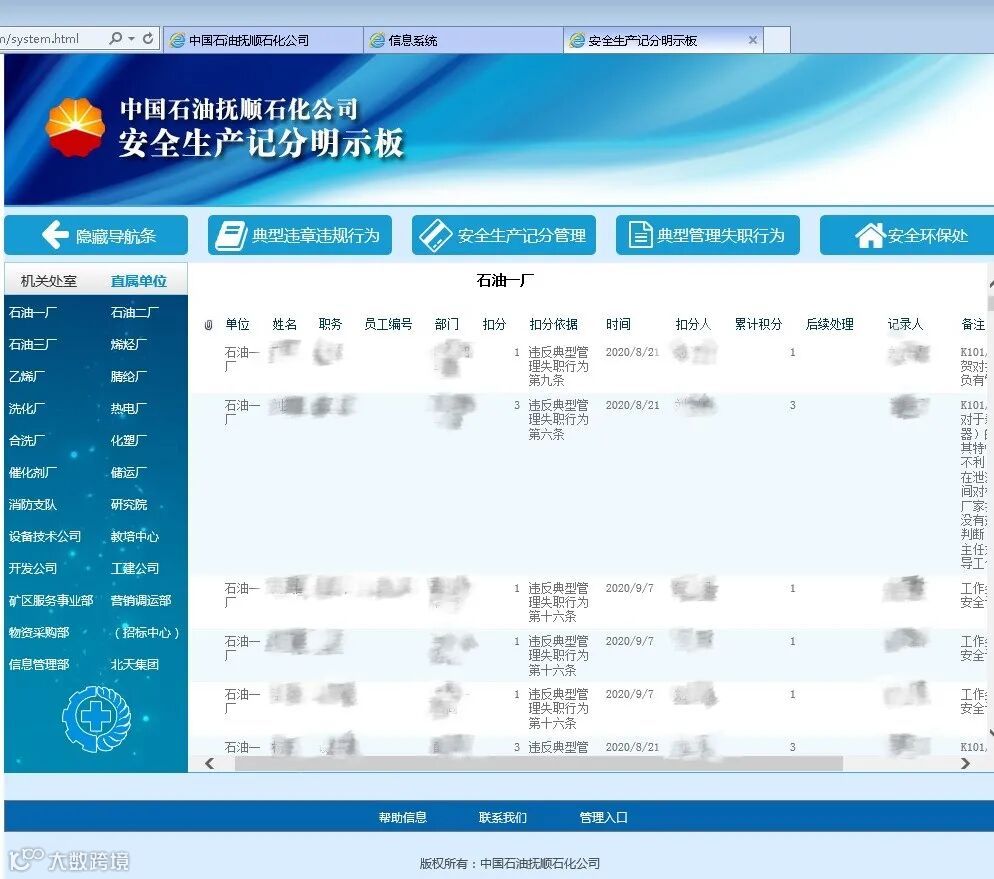Screen dimensions: 994x879
Task: Click the document icon for 典型管理失职行为
Action: pos(640,235)
